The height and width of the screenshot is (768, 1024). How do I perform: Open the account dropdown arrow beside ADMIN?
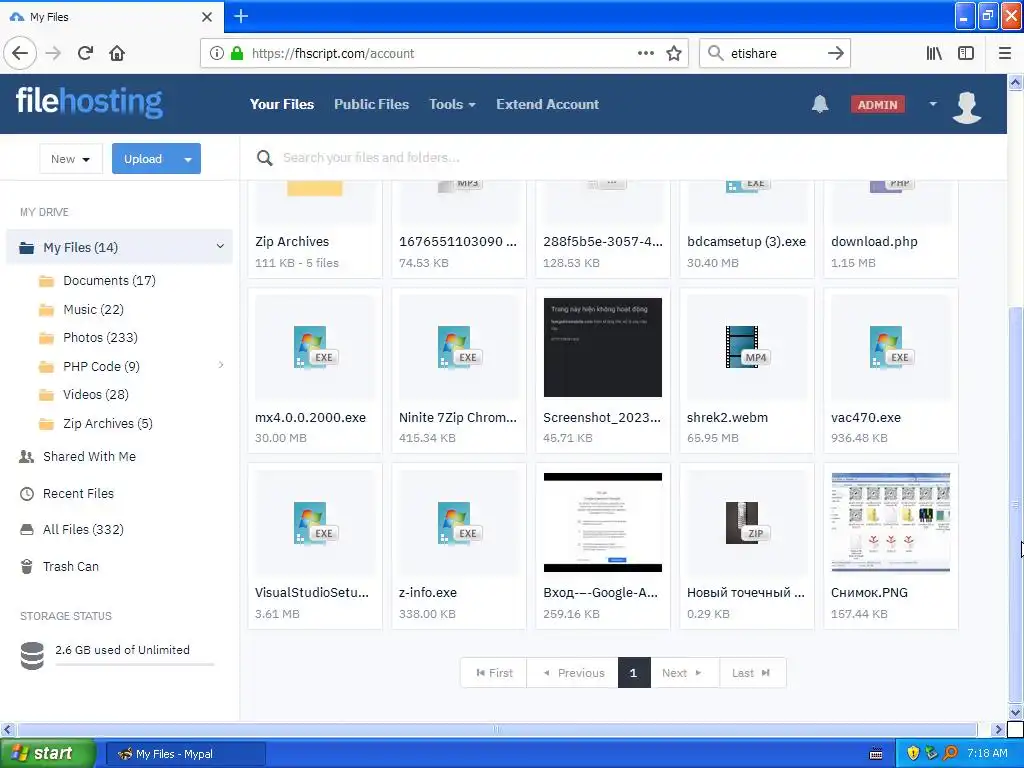click(x=933, y=104)
